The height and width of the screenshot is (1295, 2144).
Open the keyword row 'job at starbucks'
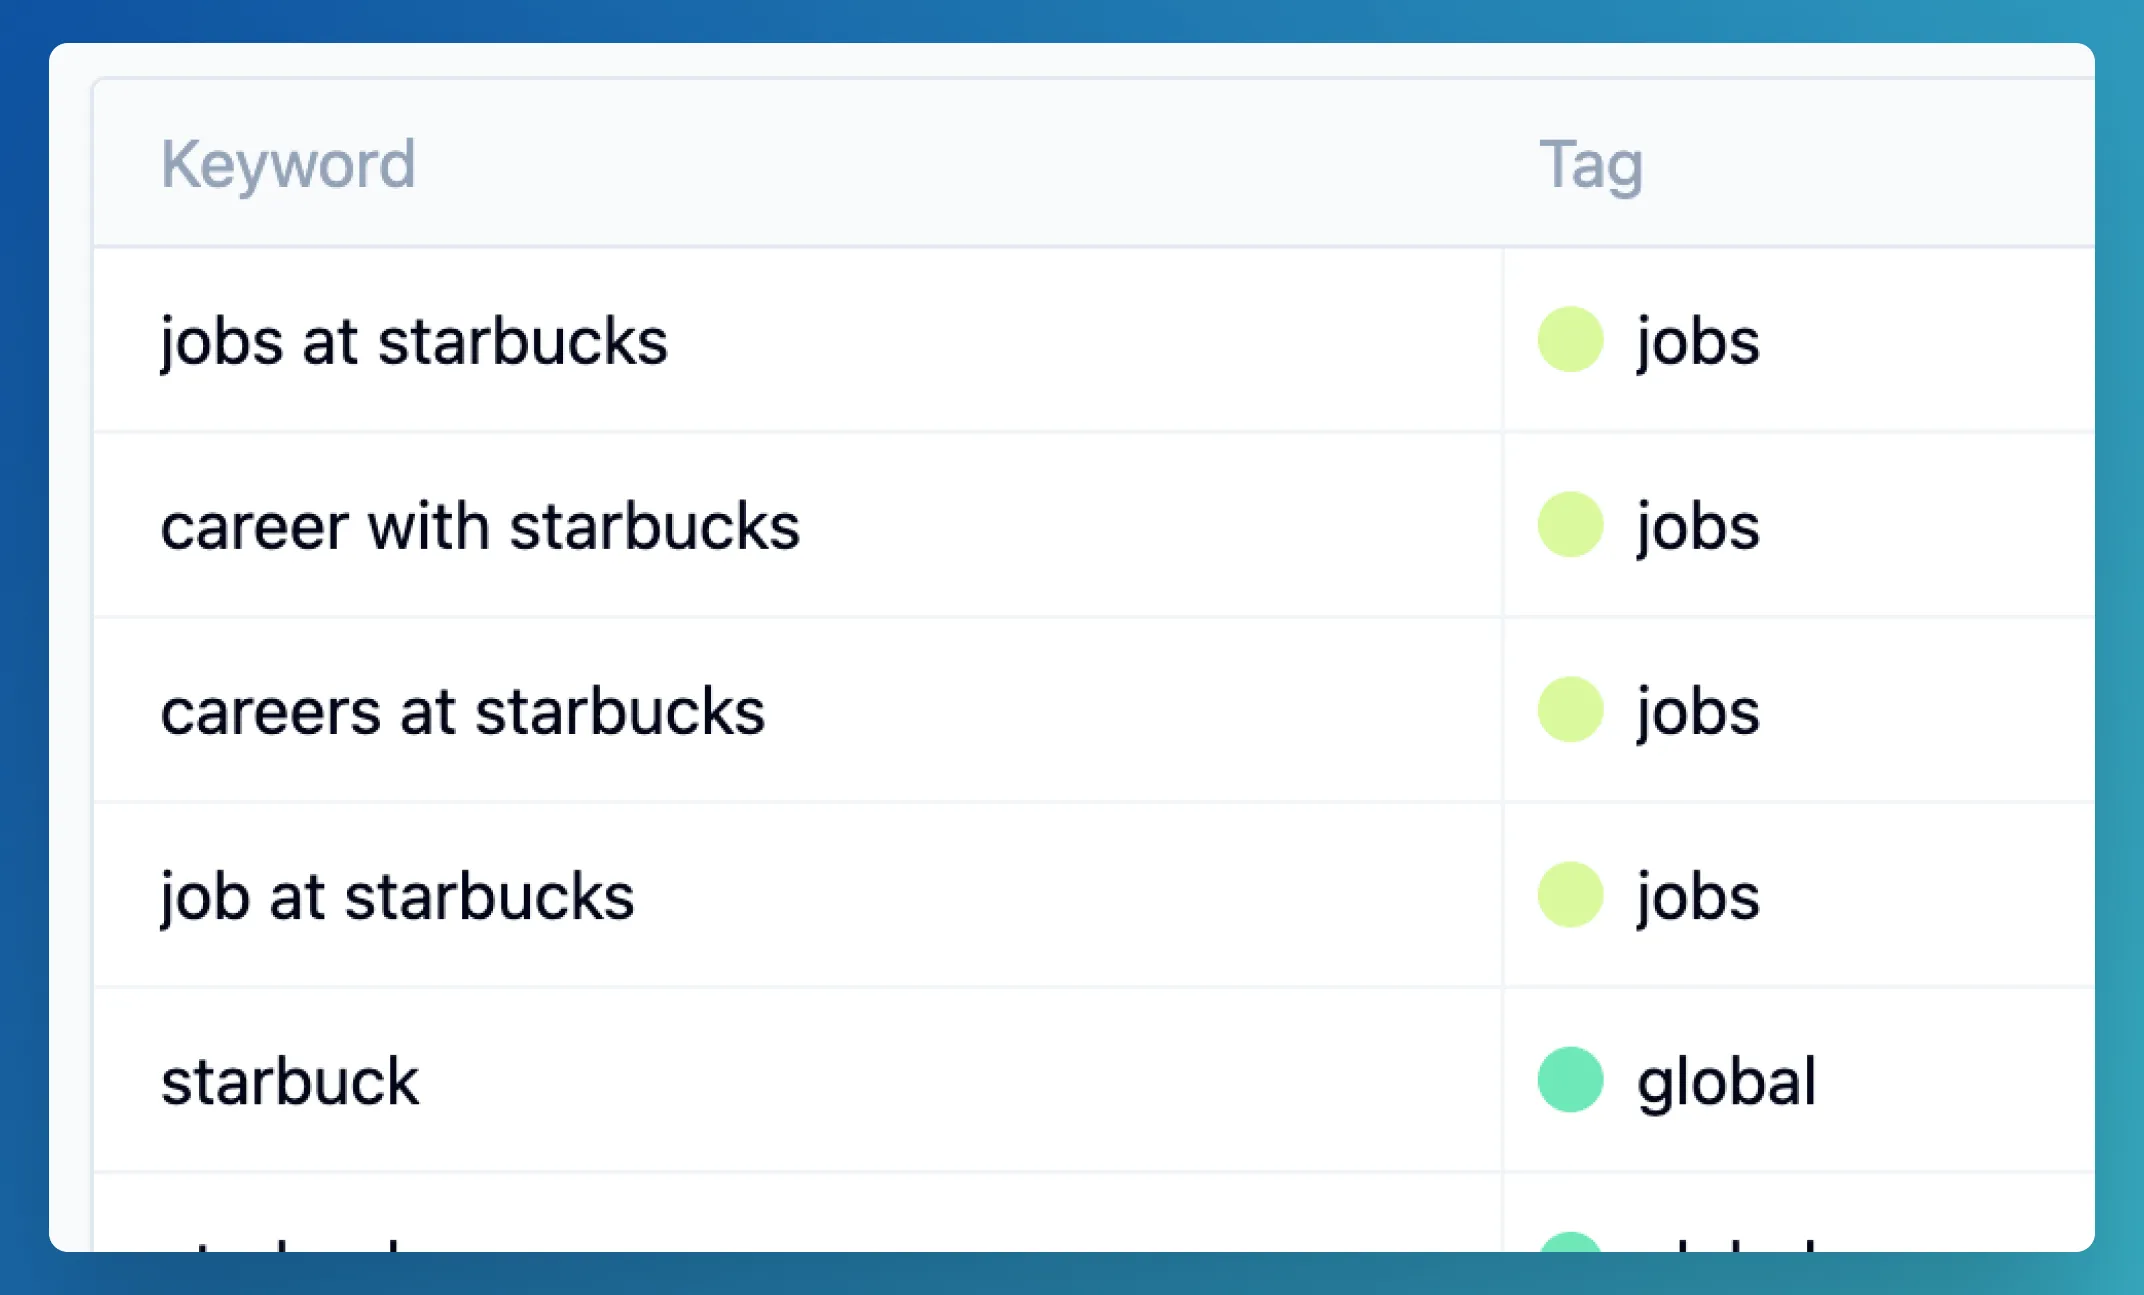396,894
